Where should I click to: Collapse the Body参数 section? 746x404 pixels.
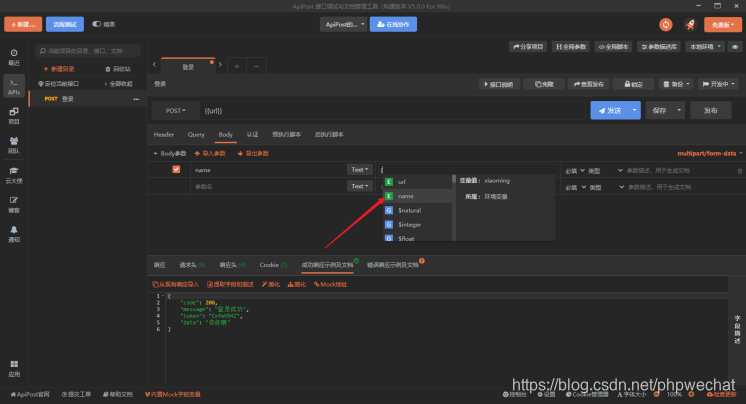[169, 153]
